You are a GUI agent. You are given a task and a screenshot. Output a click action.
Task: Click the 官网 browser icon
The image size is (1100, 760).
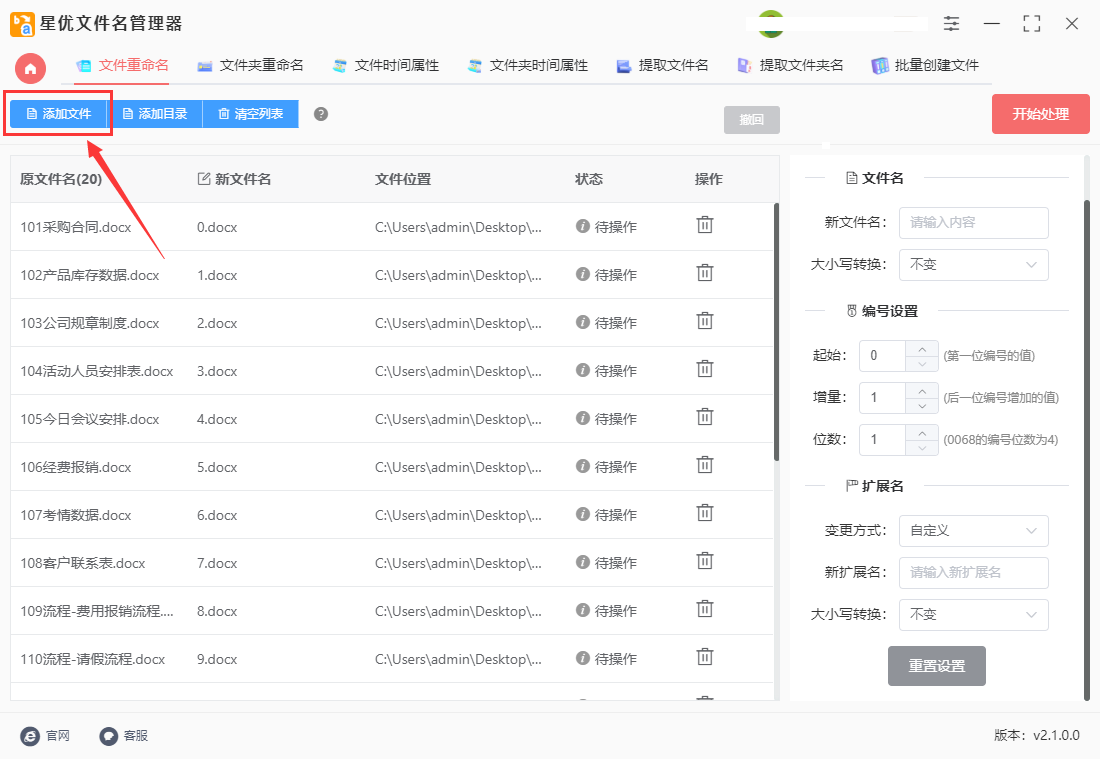[x=30, y=735]
